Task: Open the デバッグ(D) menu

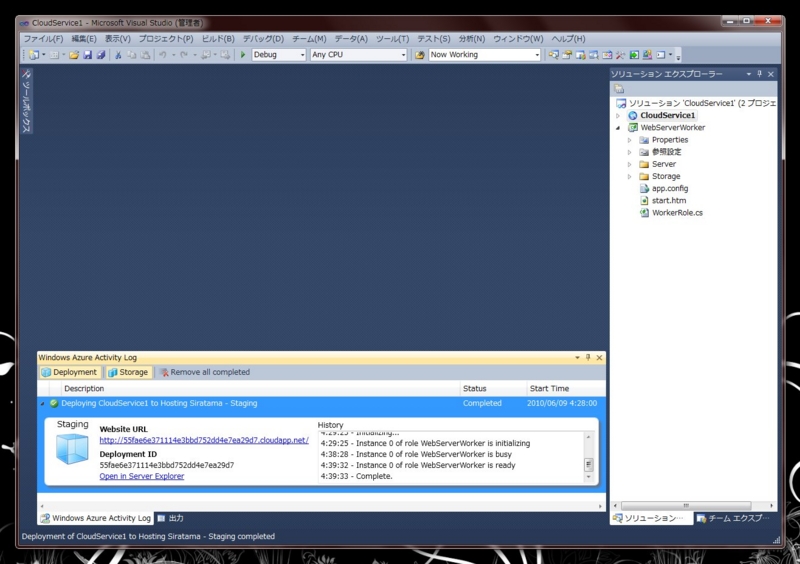Action: pos(263,39)
